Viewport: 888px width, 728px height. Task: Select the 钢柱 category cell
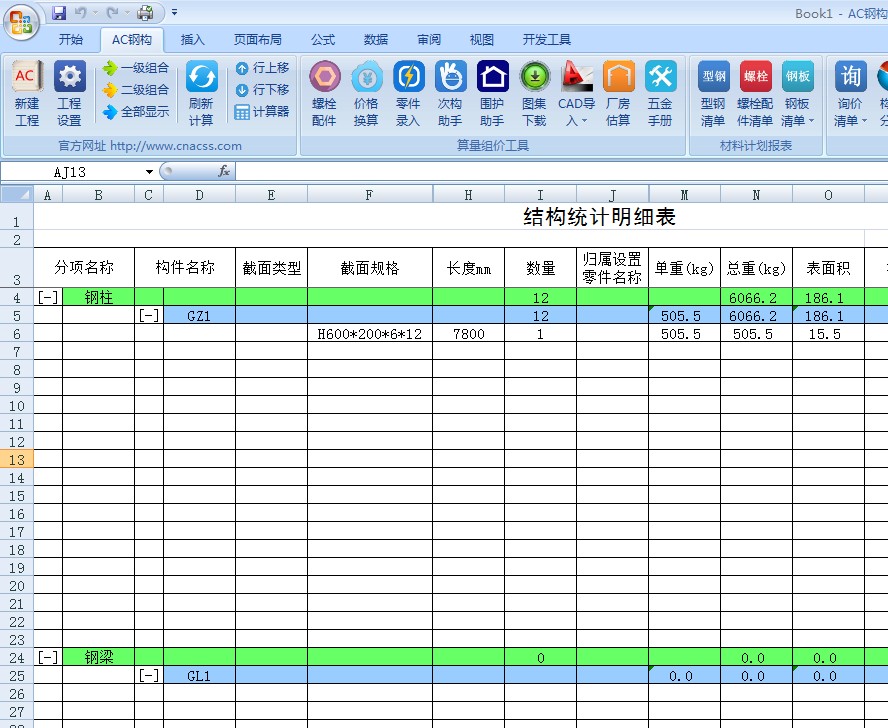pyautogui.click(x=99, y=297)
